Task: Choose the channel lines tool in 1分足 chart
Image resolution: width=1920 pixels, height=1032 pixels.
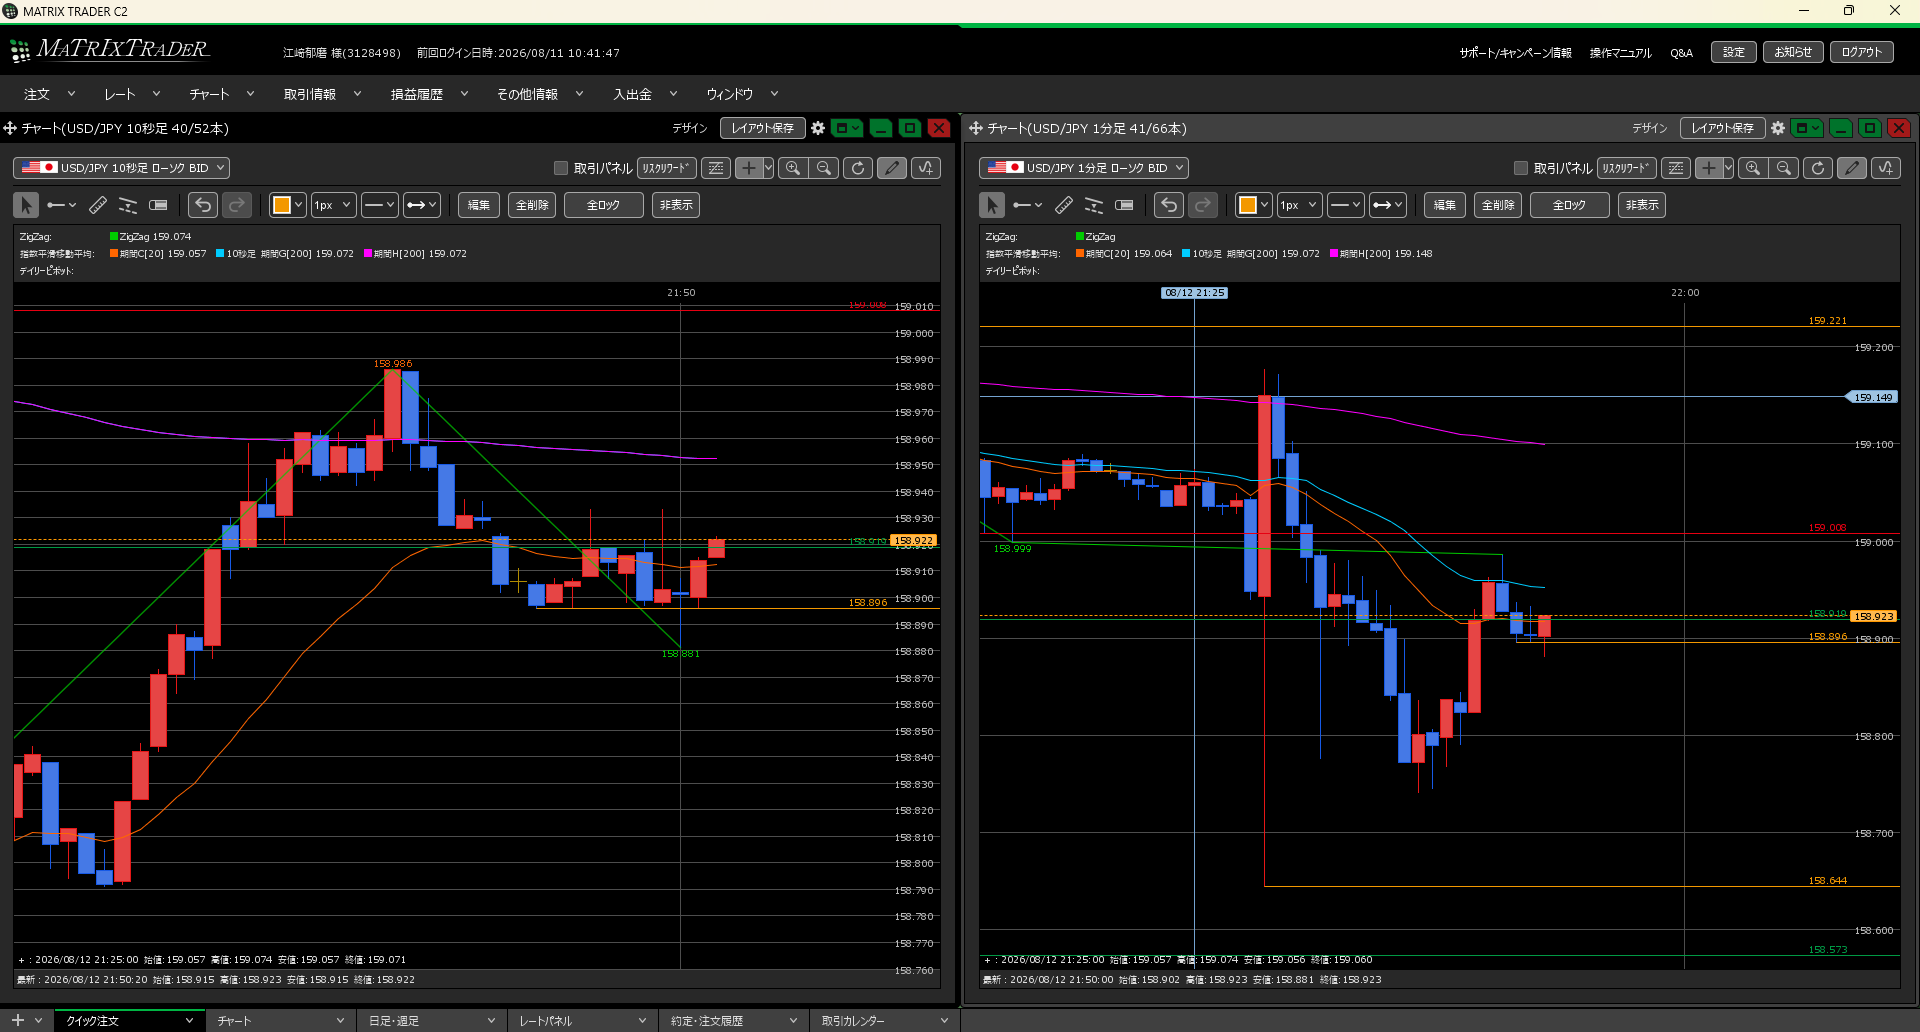Action: coord(1094,205)
